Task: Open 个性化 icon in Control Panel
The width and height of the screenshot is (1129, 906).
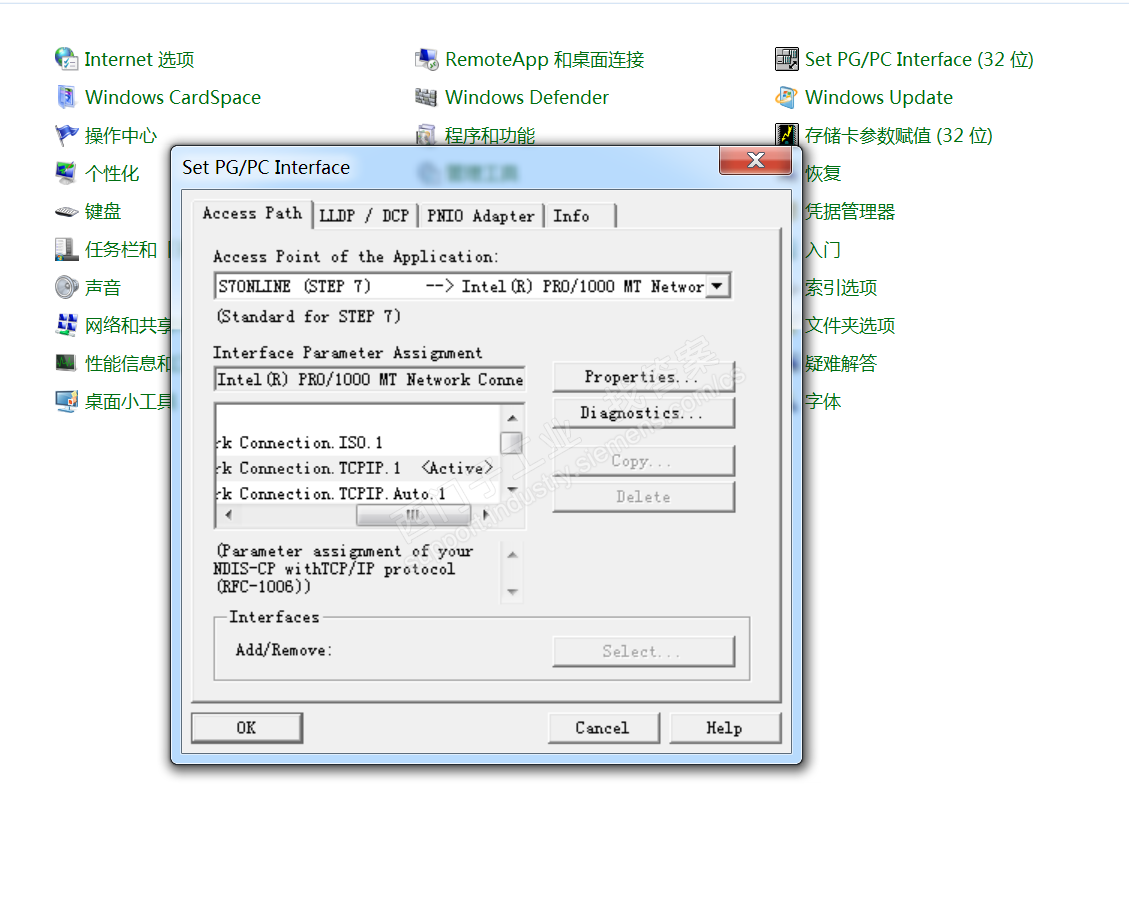Action: pos(66,173)
